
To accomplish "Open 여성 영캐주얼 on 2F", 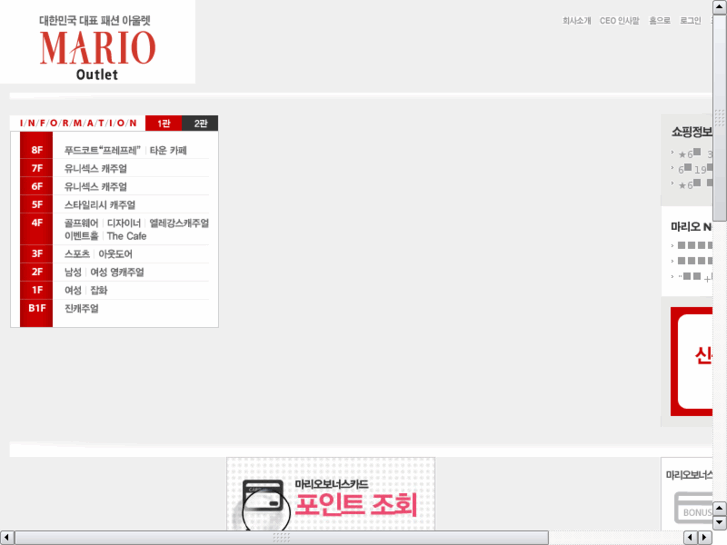I will [x=117, y=272].
